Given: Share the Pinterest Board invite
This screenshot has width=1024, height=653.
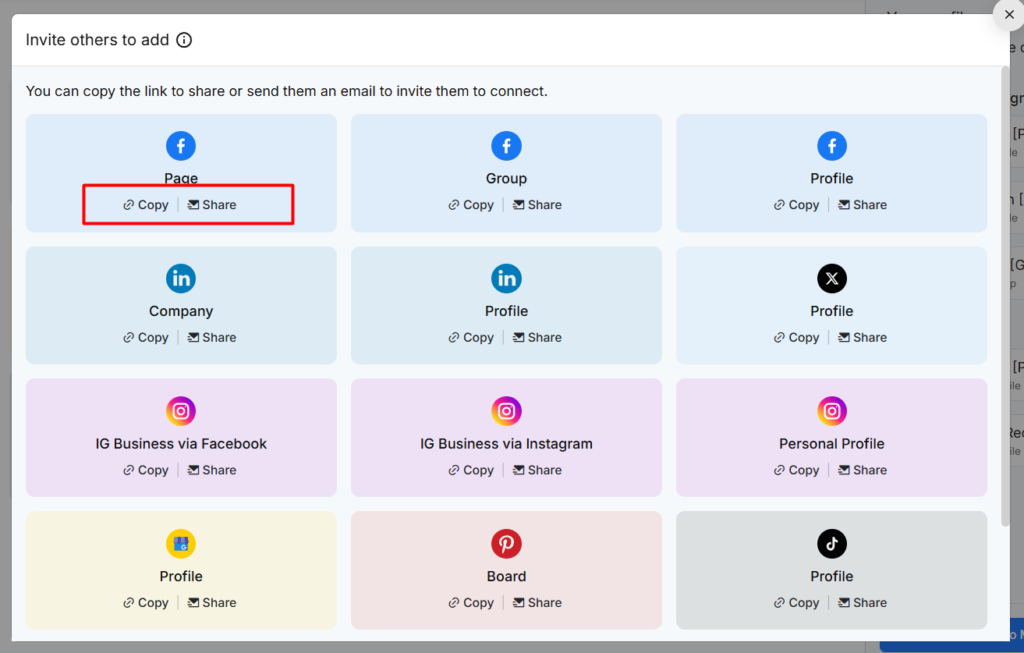Looking at the screenshot, I should pos(537,603).
